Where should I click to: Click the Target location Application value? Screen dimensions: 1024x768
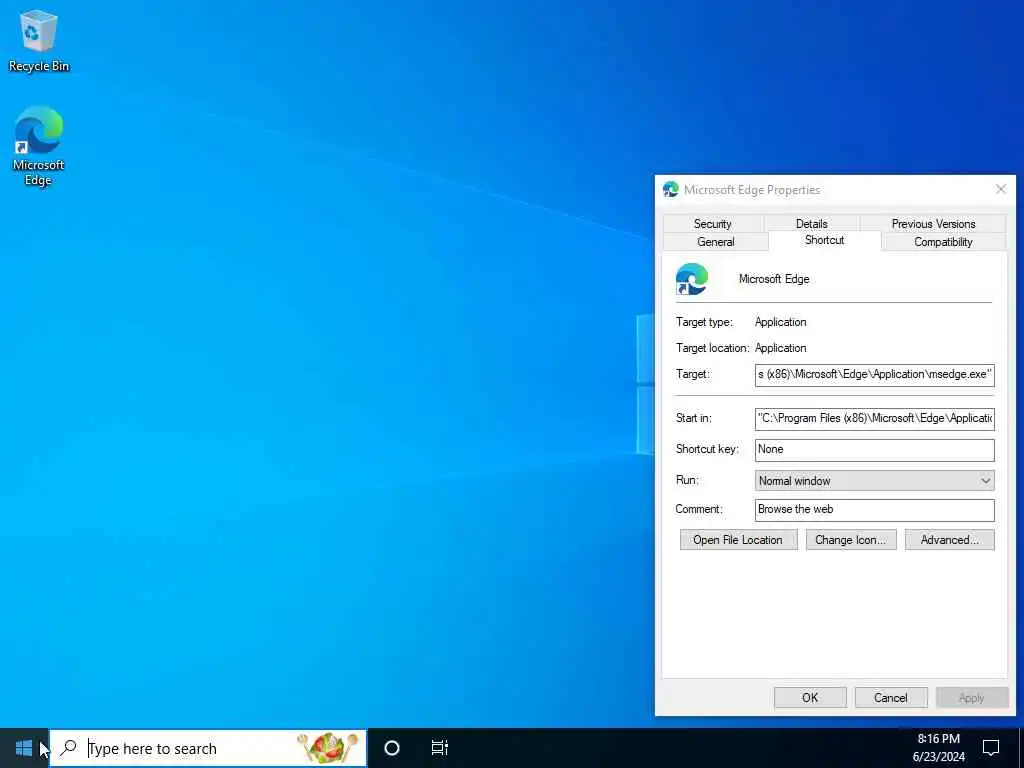[x=780, y=348]
